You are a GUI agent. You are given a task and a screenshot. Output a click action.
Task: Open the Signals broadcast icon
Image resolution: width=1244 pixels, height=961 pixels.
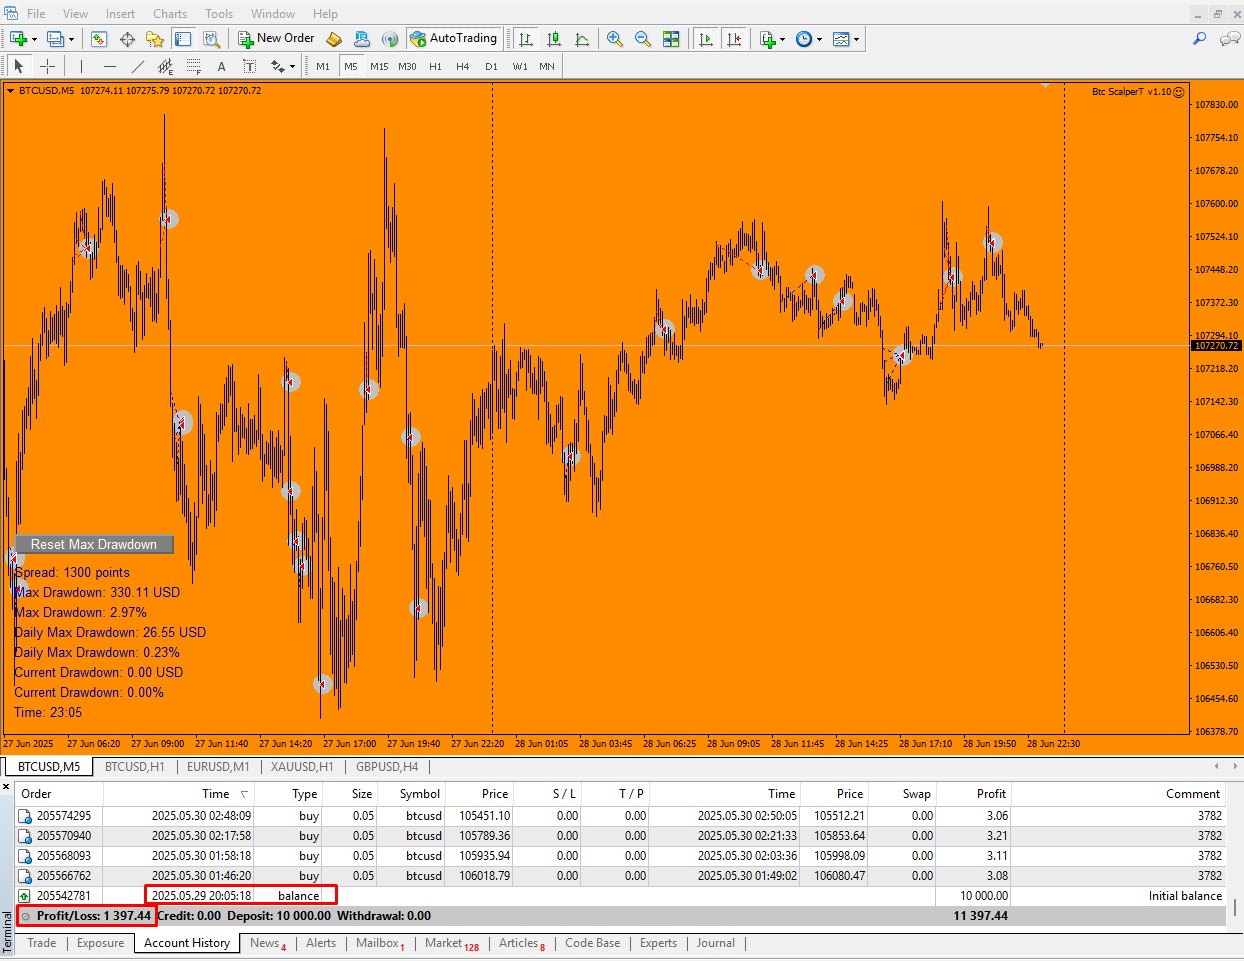click(390, 39)
